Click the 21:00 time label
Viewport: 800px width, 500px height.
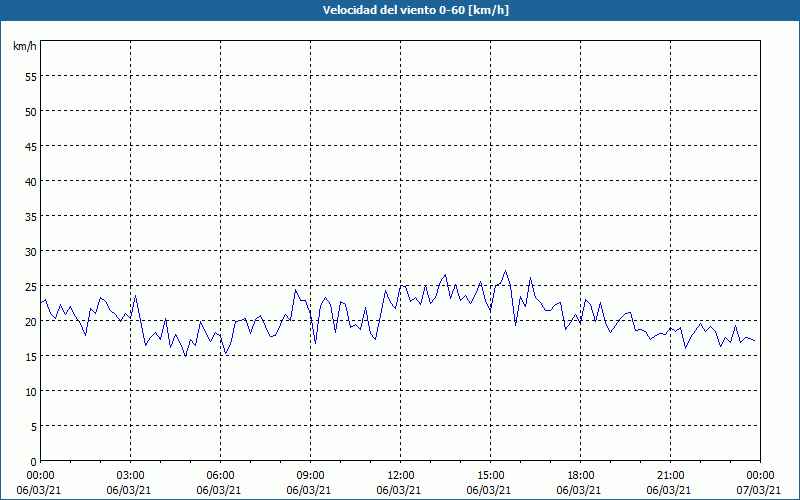(670, 476)
